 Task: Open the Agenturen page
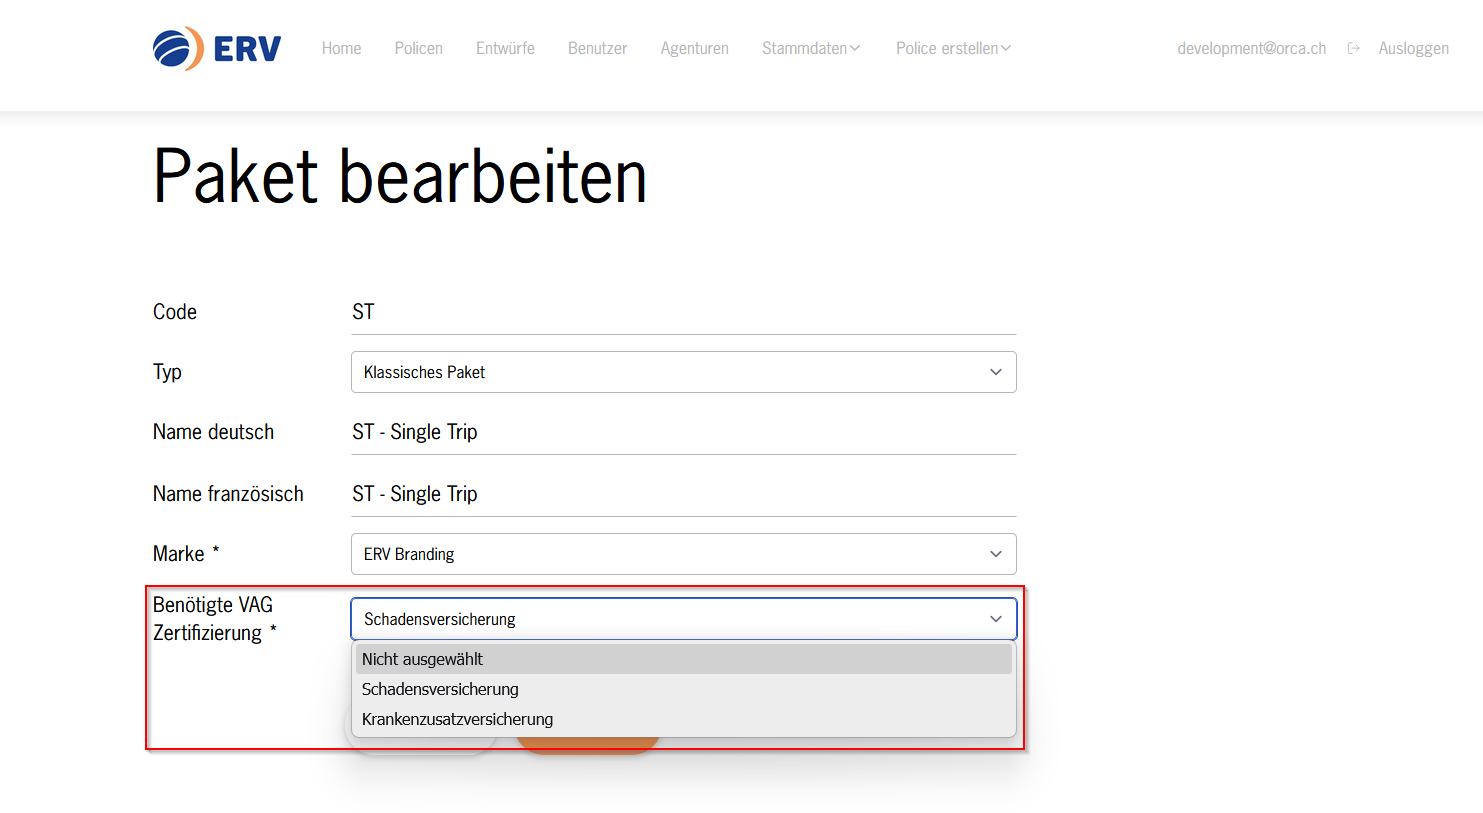click(694, 48)
